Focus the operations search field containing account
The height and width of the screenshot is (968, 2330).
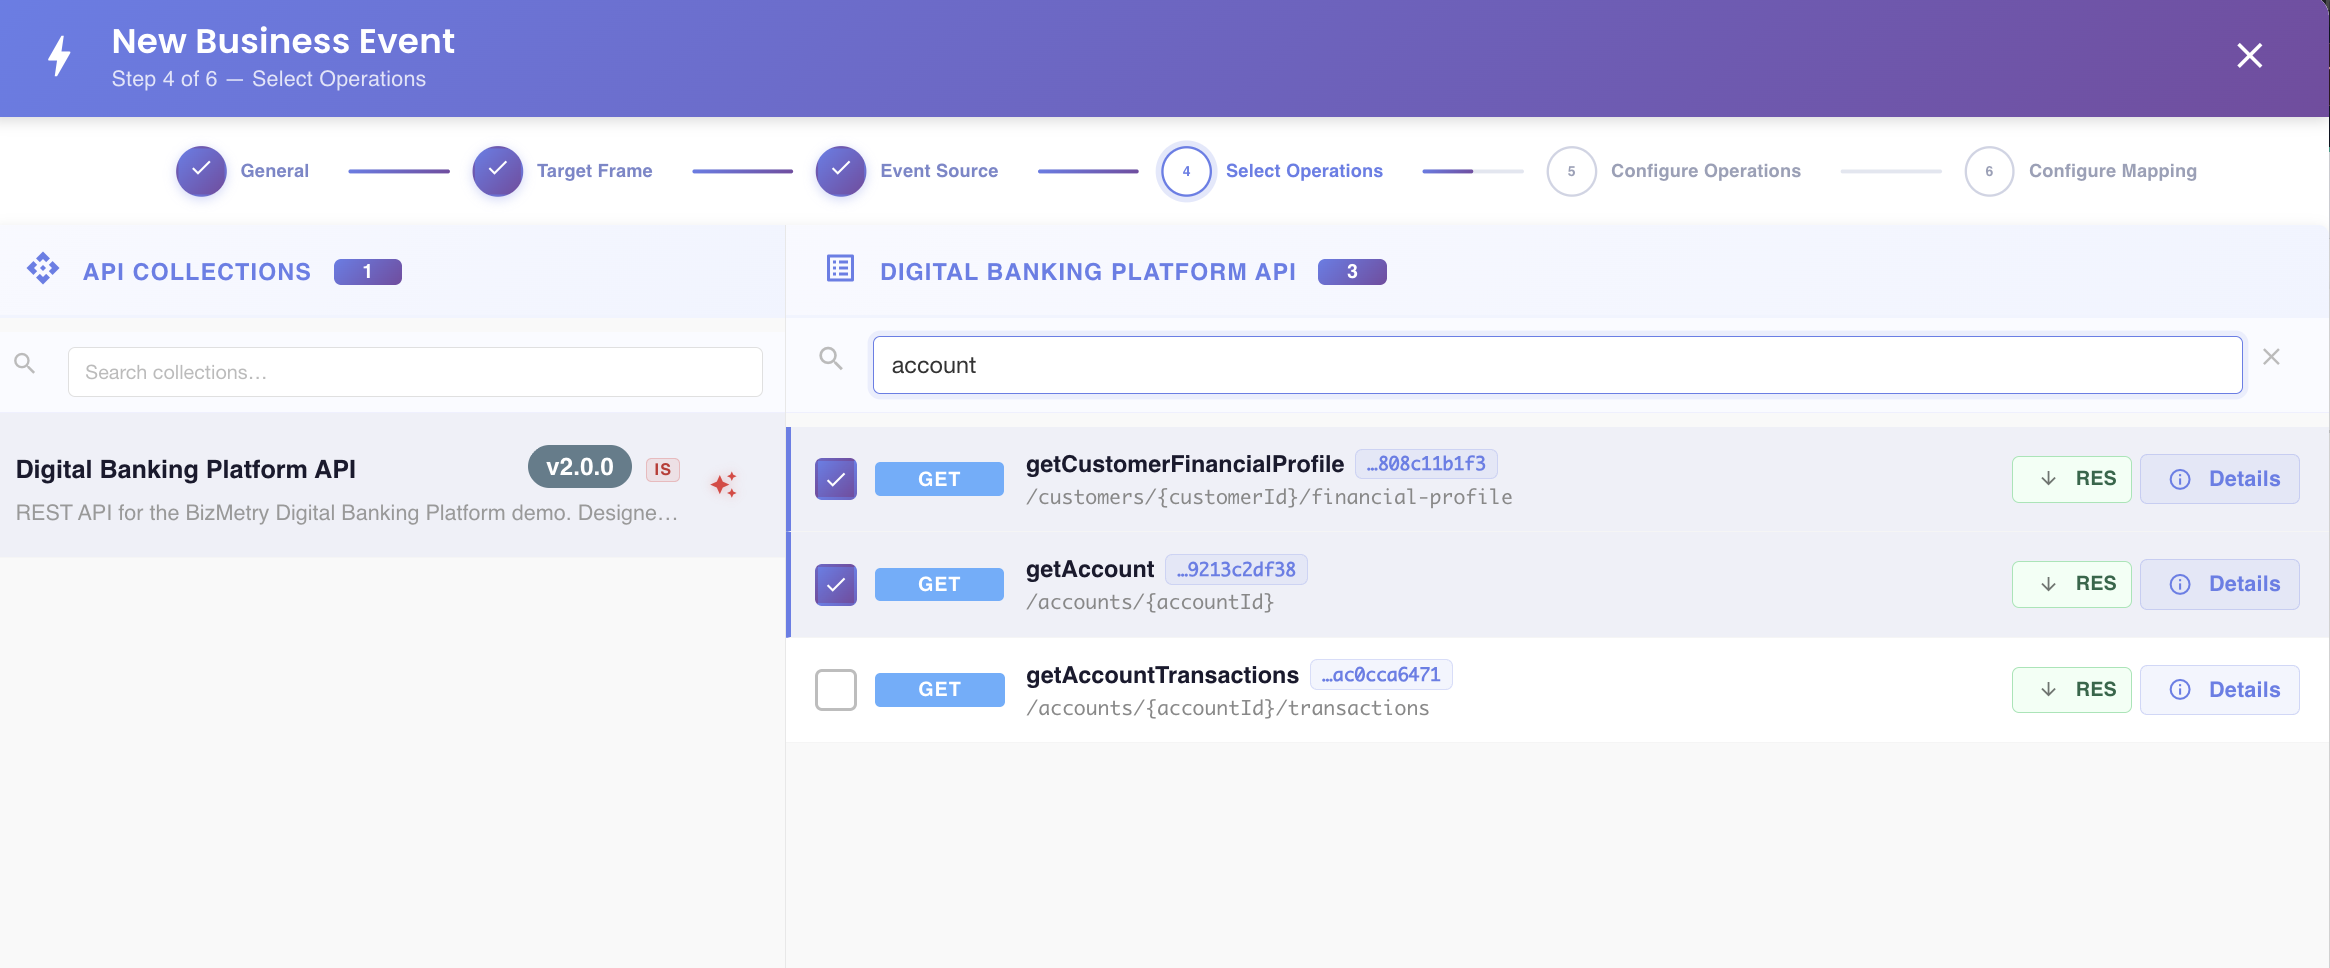tap(1557, 365)
